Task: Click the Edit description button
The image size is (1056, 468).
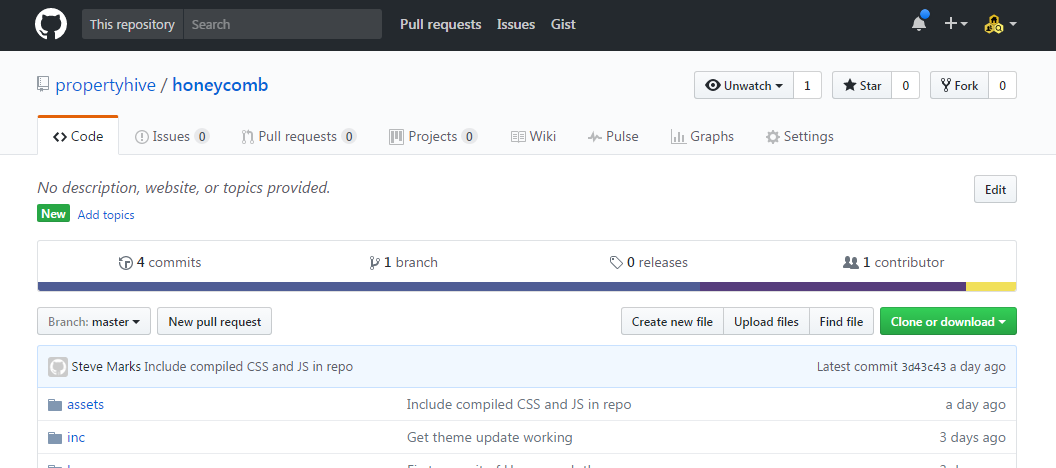Action: [995, 189]
